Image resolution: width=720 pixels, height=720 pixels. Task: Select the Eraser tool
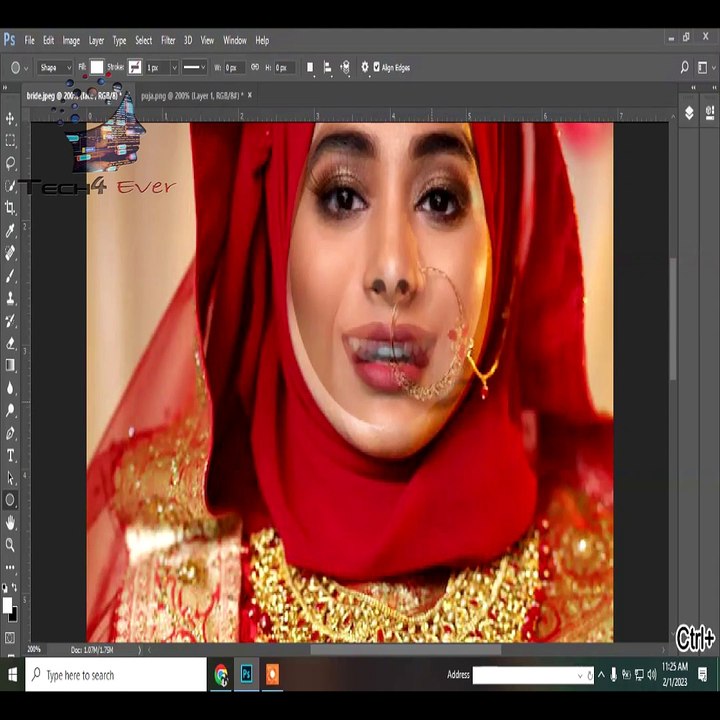(10, 343)
